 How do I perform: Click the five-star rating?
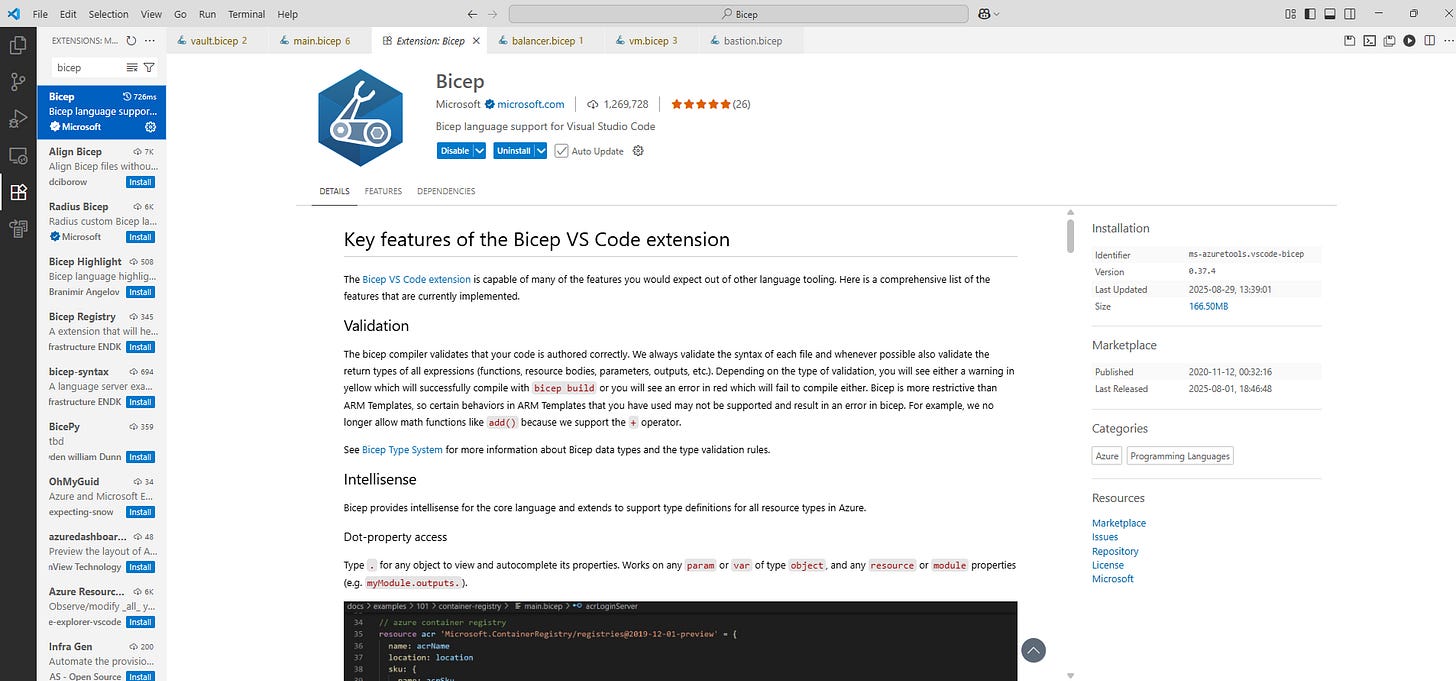pos(700,104)
